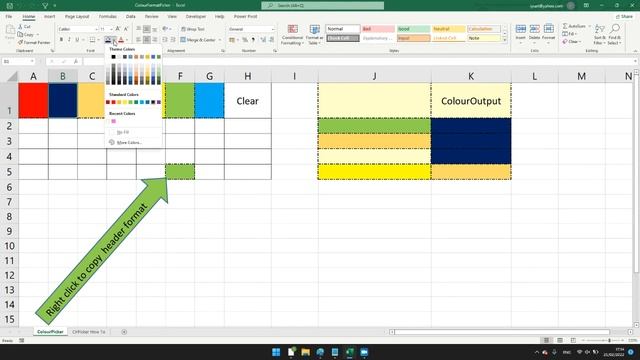Click the Percent Style icon

pyautogui.click(x=245, y=40)
